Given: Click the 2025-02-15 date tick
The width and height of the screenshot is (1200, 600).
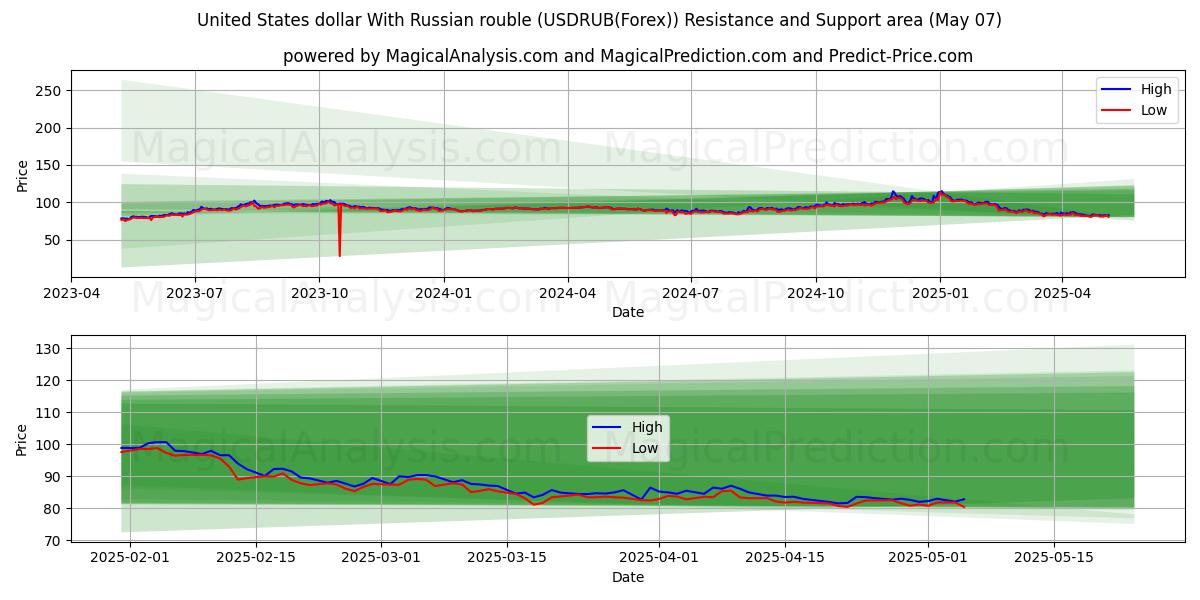Looking at the screenshot, I should coord(256,558).
